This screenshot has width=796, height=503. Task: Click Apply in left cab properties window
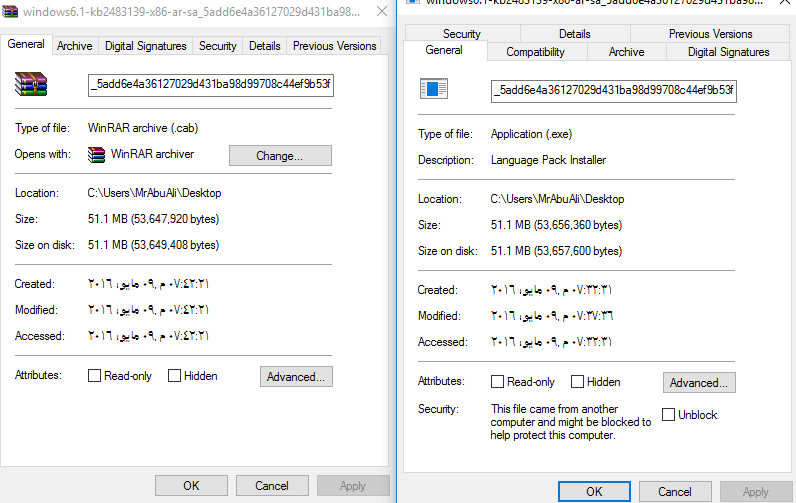(353, 486)
